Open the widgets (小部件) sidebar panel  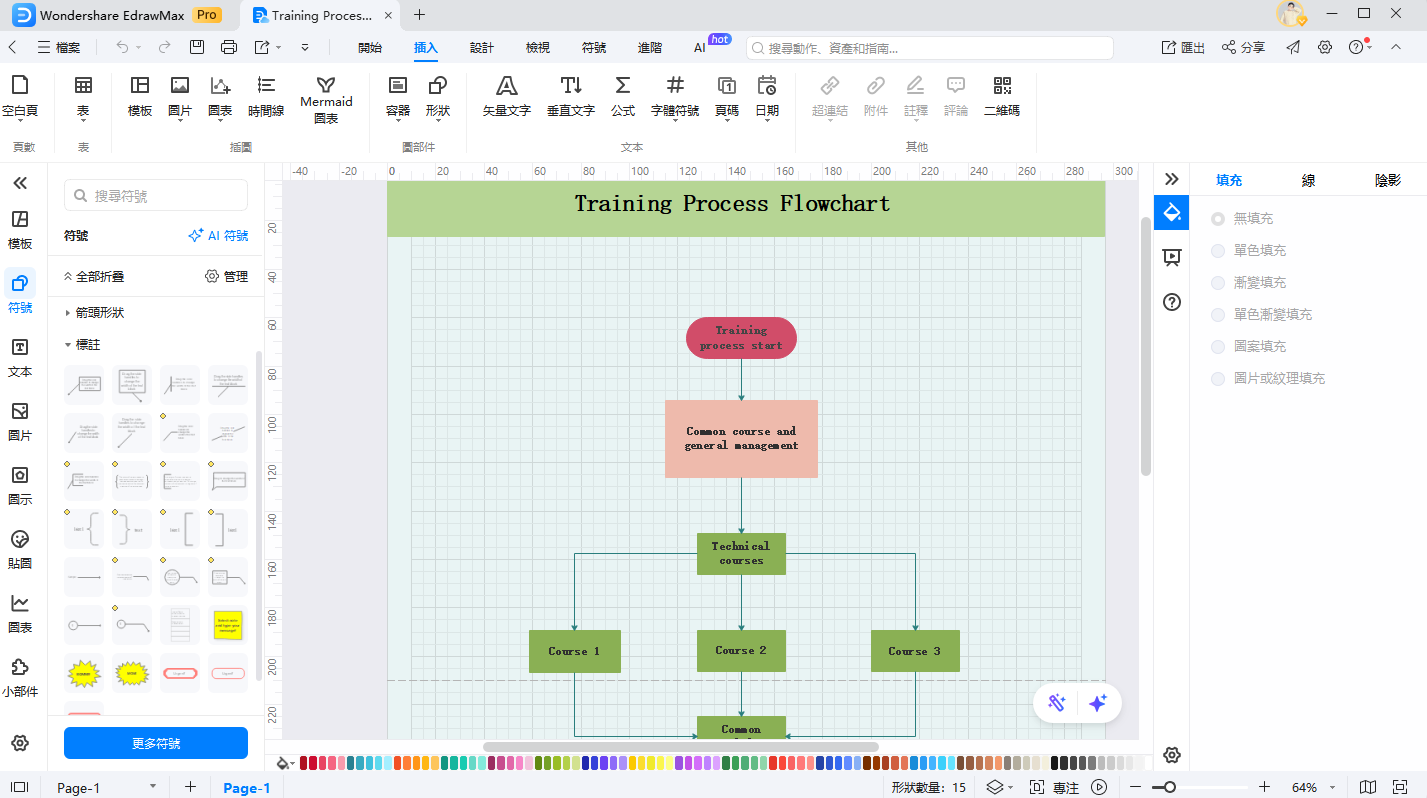(x=20, y=677)
